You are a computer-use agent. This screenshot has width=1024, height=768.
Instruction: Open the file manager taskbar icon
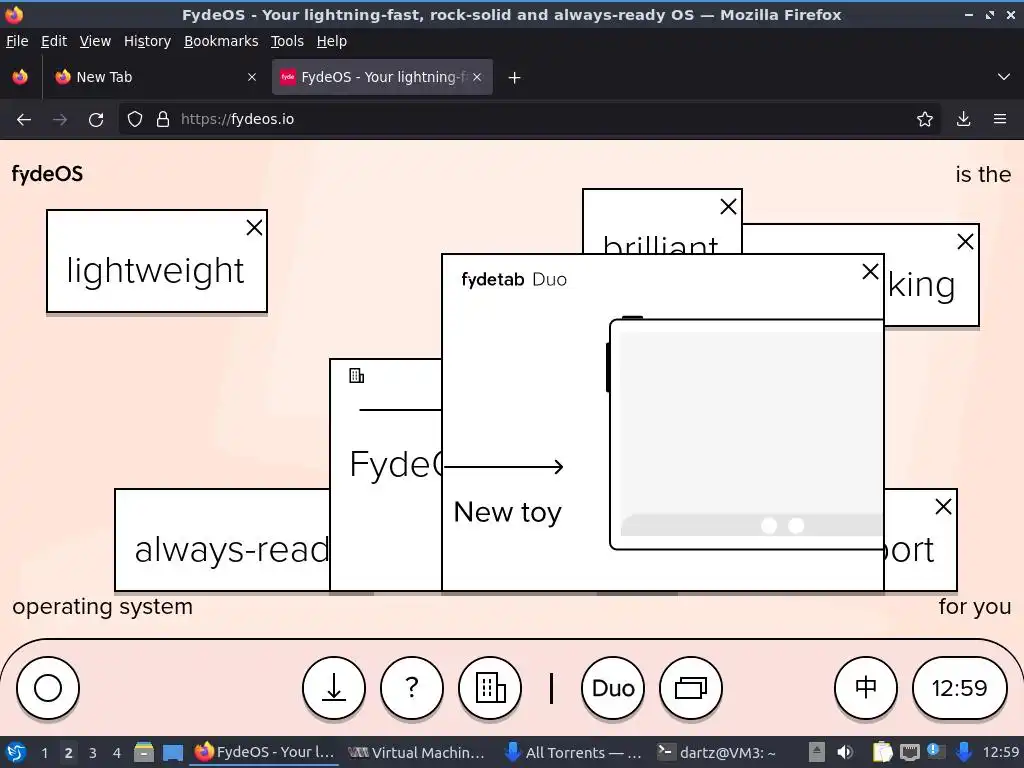[x=144, y=752]
